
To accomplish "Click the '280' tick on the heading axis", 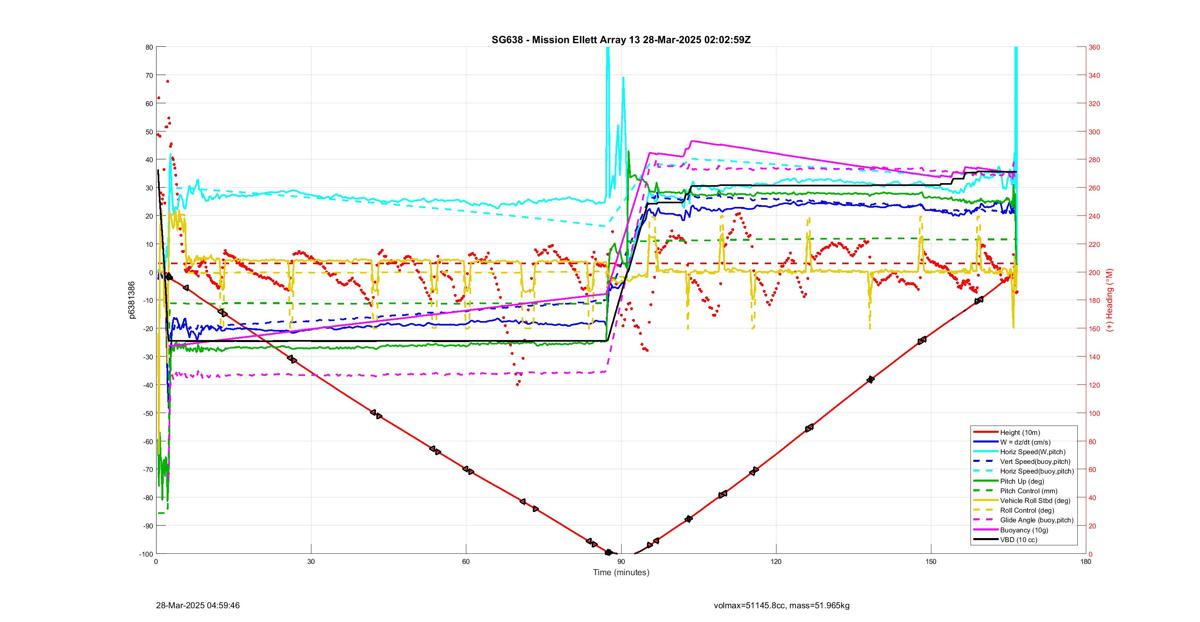I will point(1095,160).
